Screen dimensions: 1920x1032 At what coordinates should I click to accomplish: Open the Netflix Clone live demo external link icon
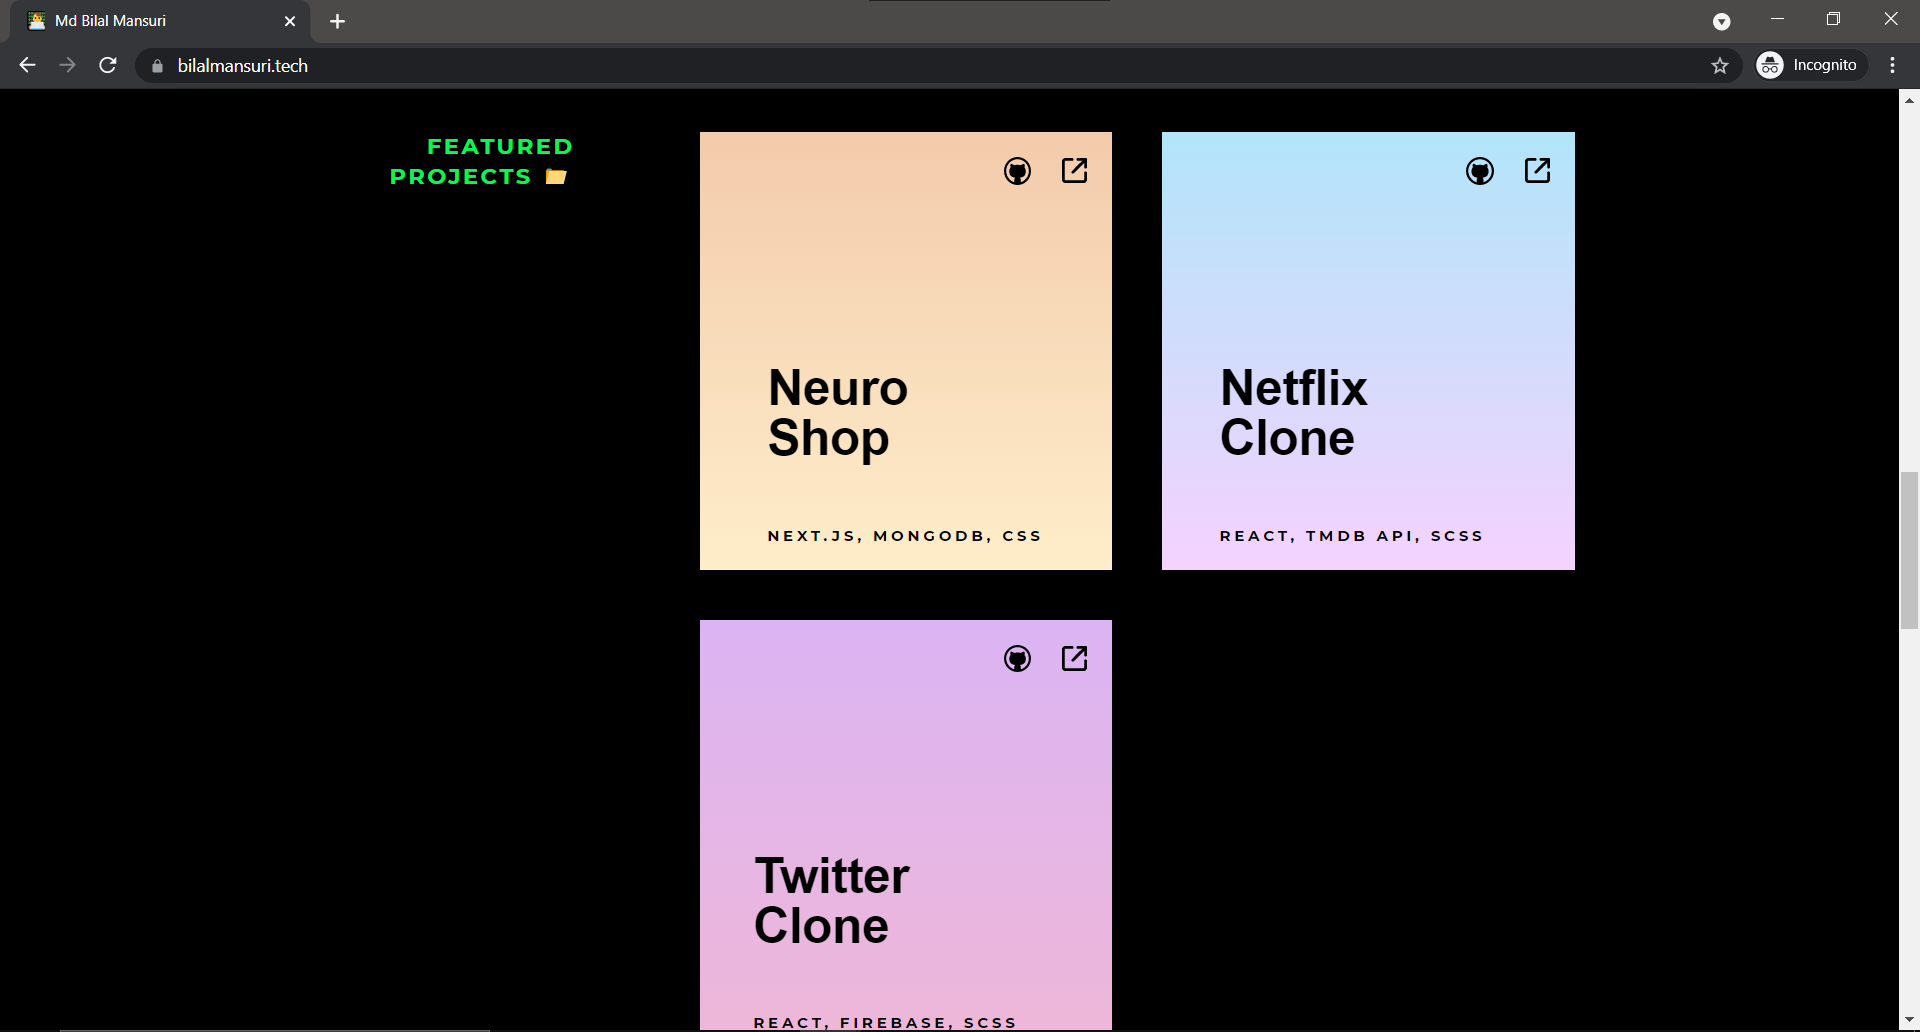[1537, 171]
